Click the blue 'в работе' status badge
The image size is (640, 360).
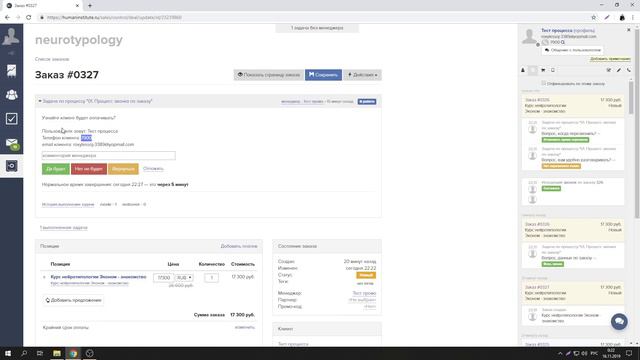click(367, 101)
